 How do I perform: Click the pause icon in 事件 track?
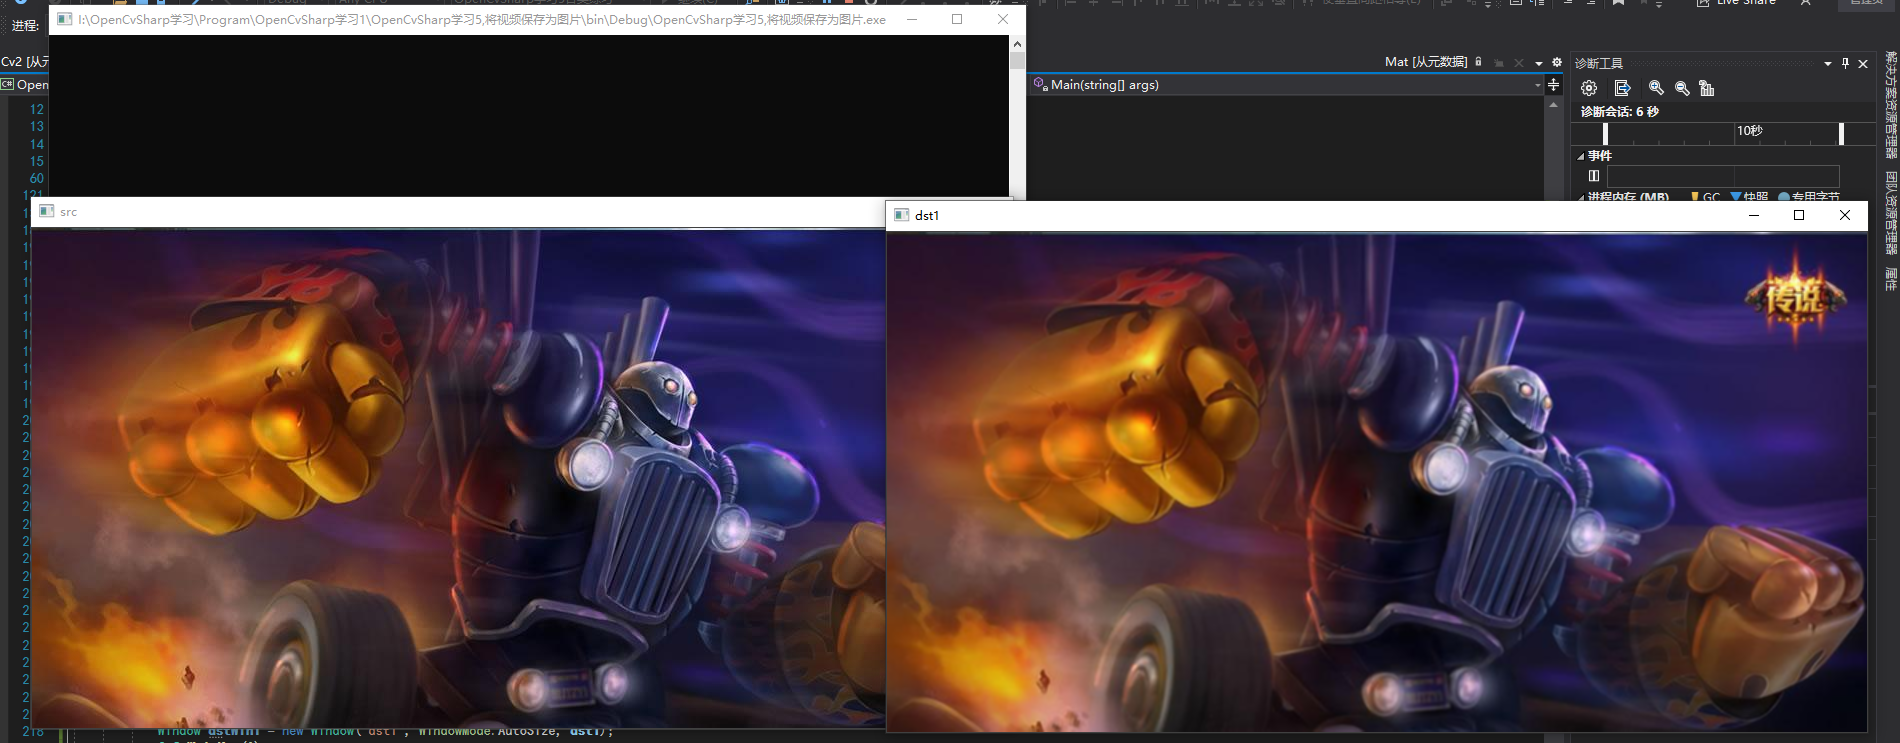click(1594, 175)
